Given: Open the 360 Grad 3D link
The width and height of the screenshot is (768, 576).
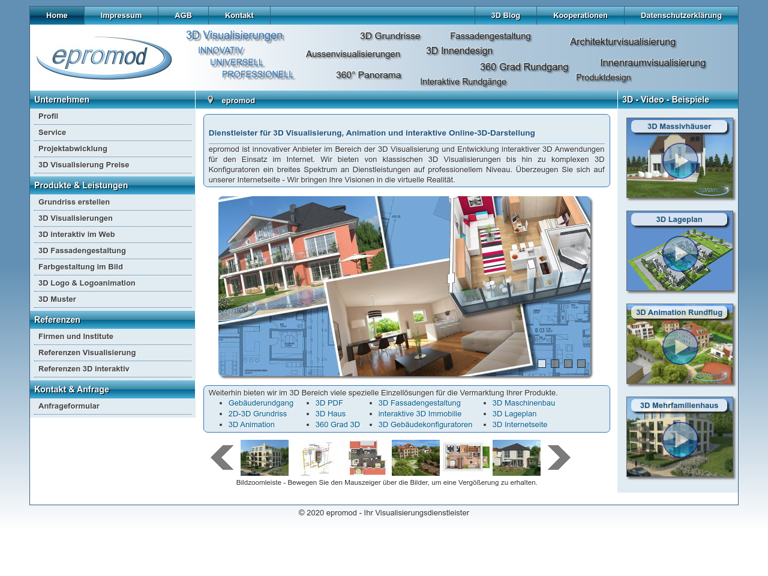Looking at the screenshot, I should (x=337, y=425).
